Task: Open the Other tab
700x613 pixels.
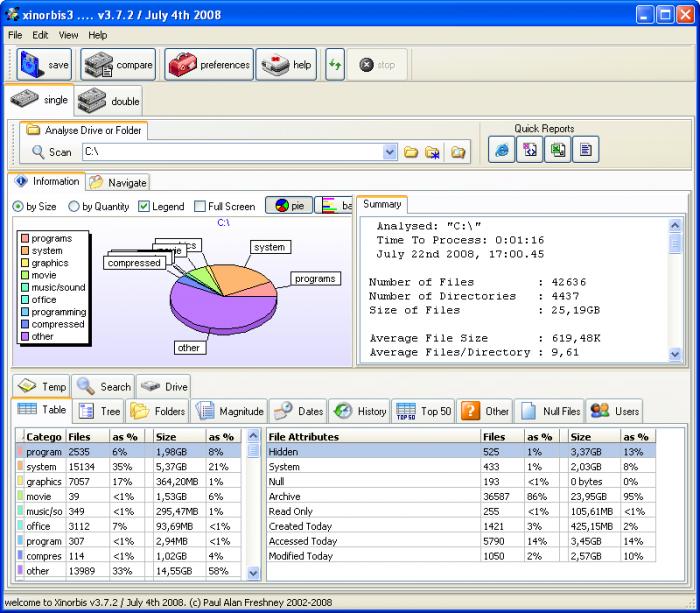Action: pos(484,411)
